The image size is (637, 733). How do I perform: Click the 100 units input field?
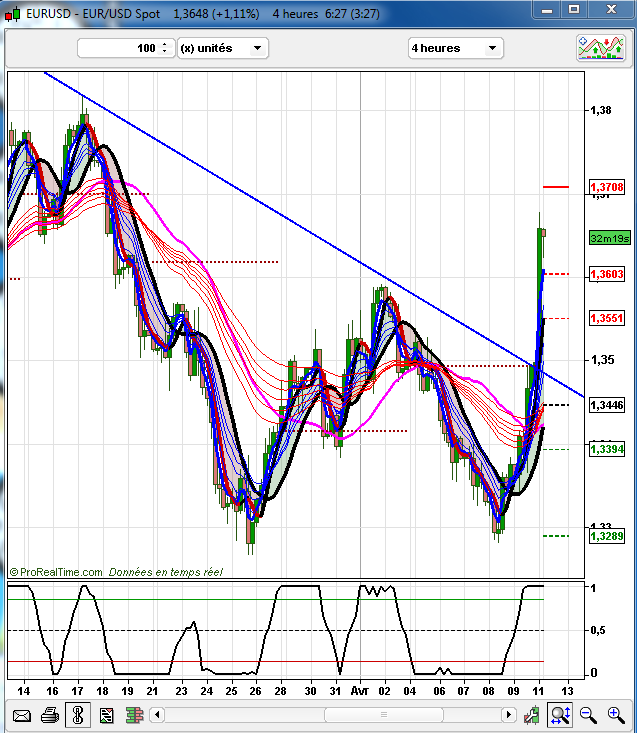click(126, 48)
